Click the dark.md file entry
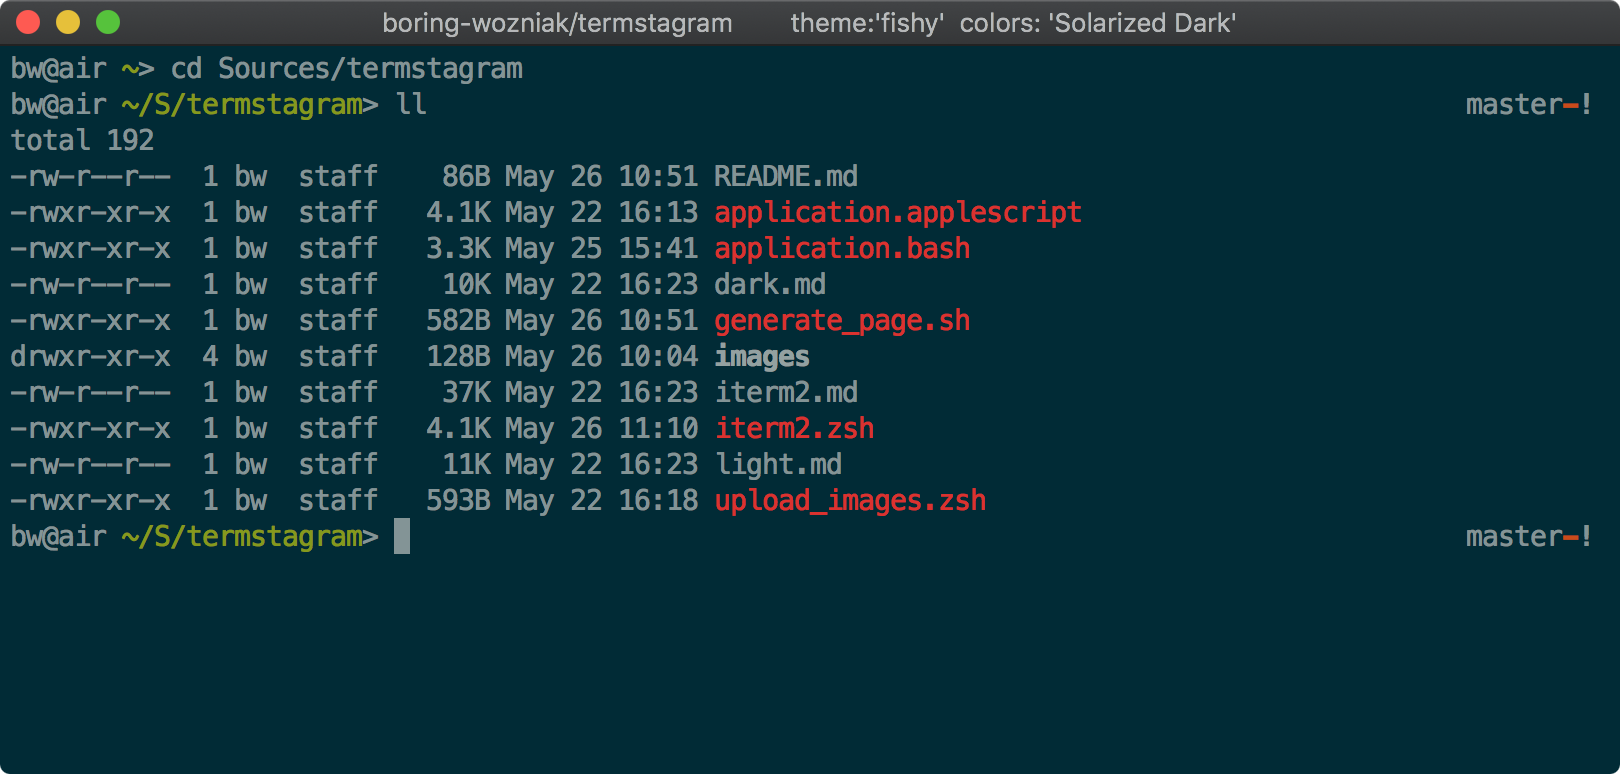This screenshot has width=1620, height=774. tap(769, 285)
